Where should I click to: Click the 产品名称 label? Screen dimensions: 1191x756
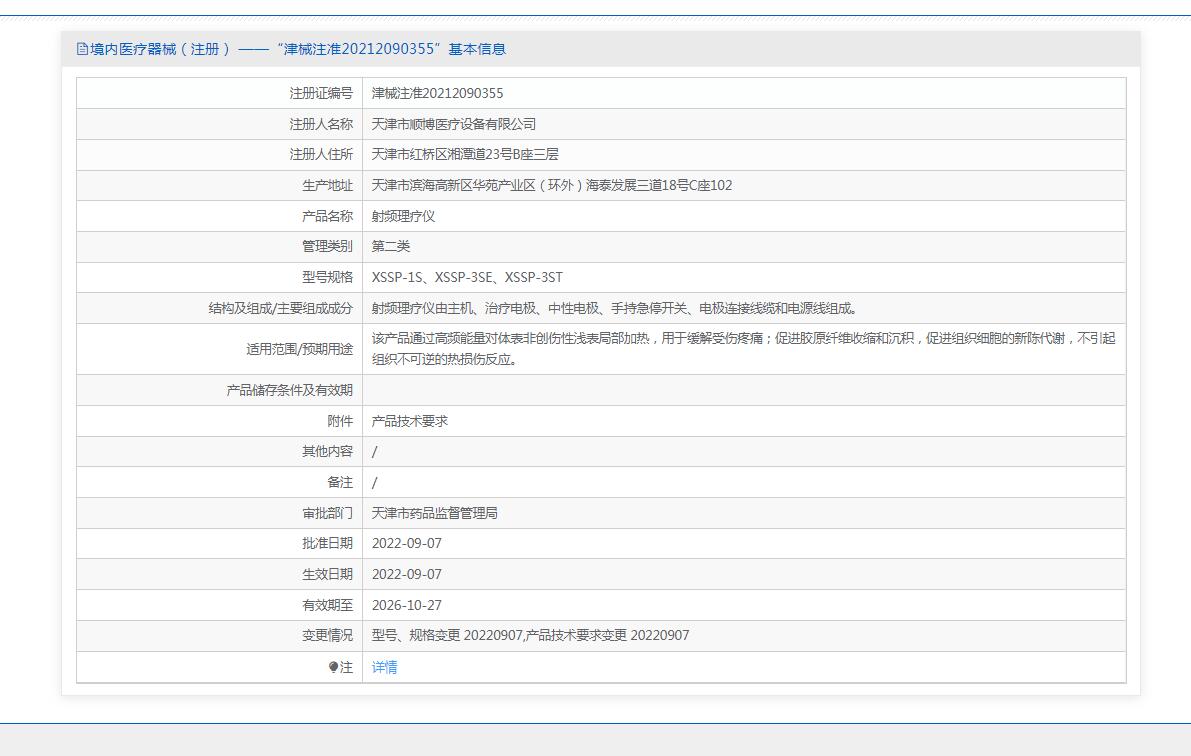(327, 217)
